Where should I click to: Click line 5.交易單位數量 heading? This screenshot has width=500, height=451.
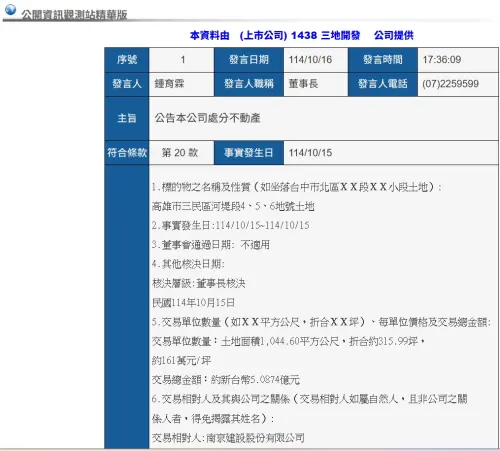pos(321,322)
